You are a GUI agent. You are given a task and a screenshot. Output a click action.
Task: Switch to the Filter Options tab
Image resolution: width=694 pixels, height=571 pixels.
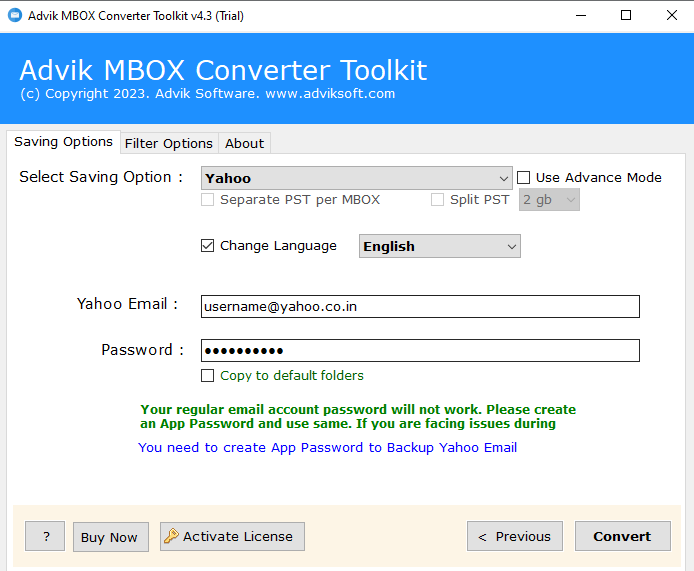click(169, 143)
